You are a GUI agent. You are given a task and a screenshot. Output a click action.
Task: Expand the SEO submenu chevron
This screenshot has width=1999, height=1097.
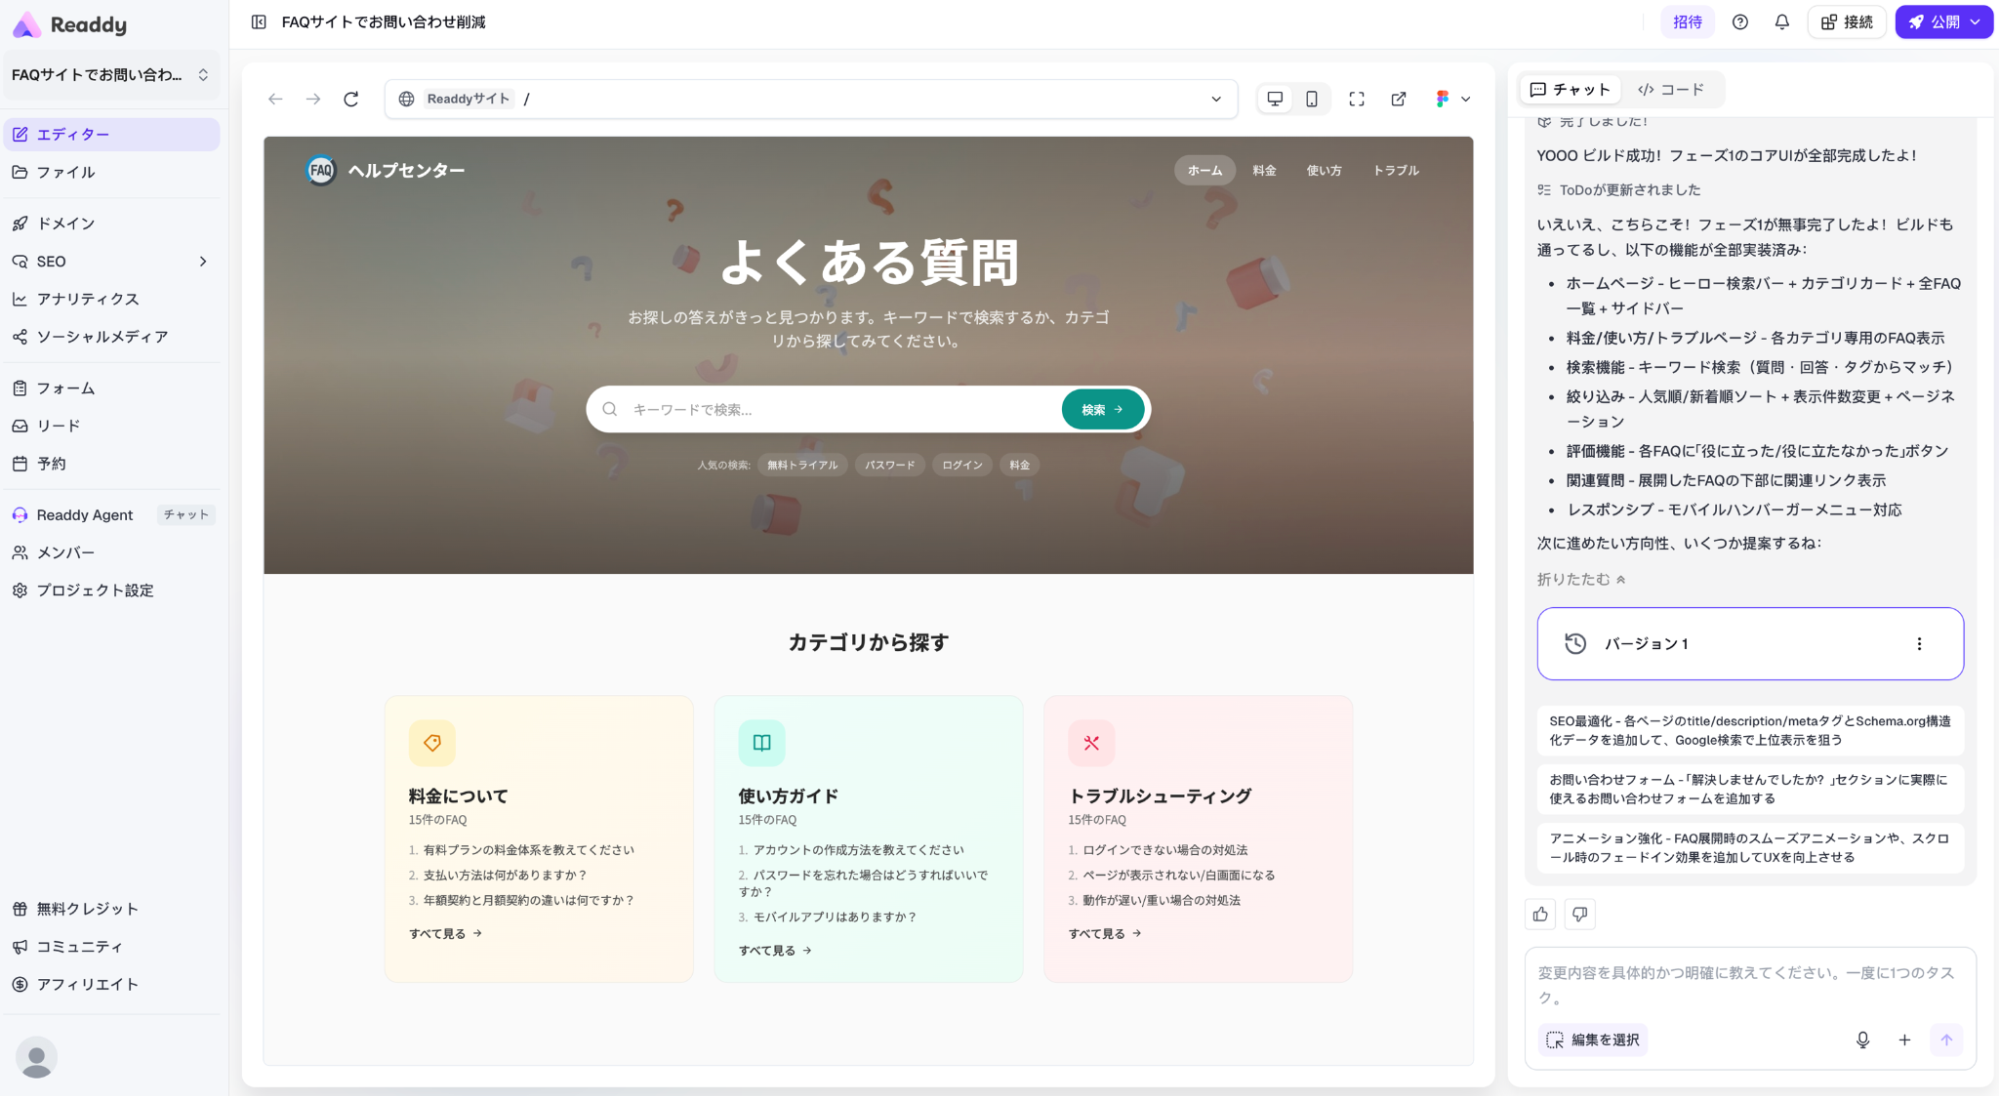(x=203, y=261)
